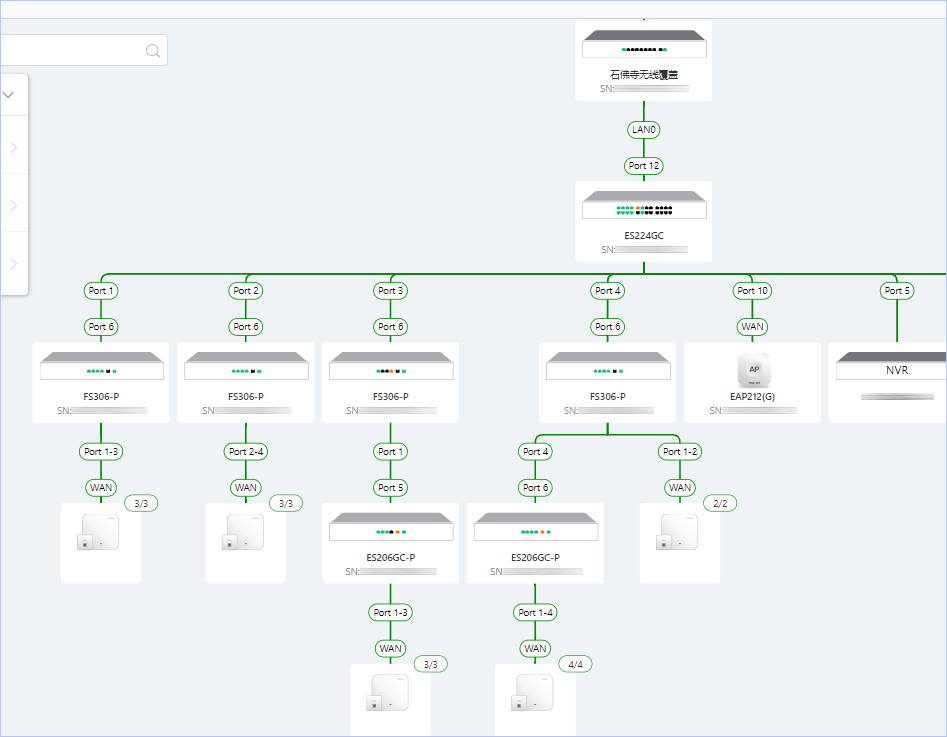Expand the topmost right-chevron row in left panel

coord(14,147)
